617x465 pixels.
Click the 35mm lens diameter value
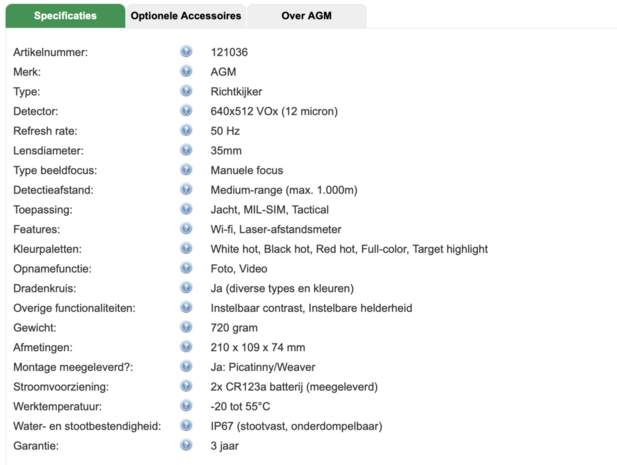point(226,151)
